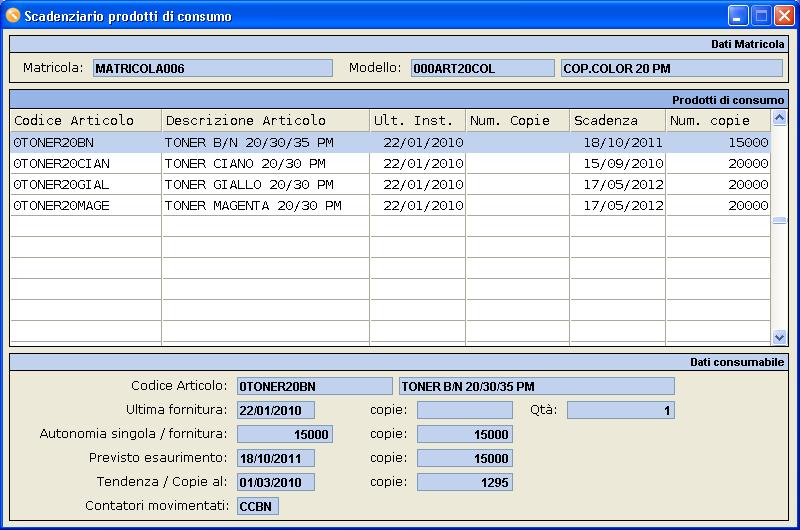Click the Modello field 000ART20COL

(x=483, y=68)
